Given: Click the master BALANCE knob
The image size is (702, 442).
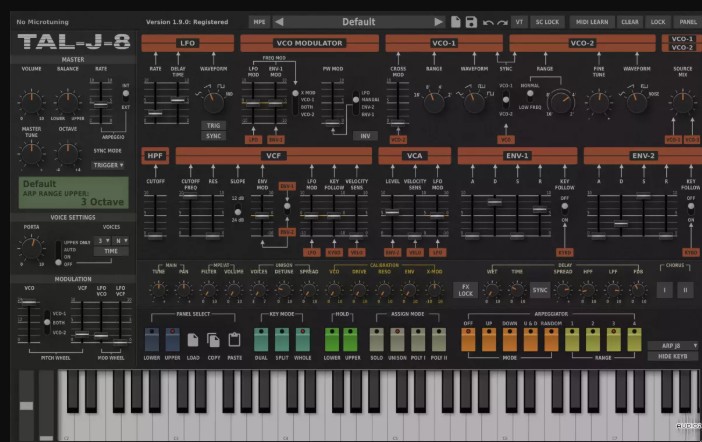Looking at the screenshot, I should [x=68, y=102].
